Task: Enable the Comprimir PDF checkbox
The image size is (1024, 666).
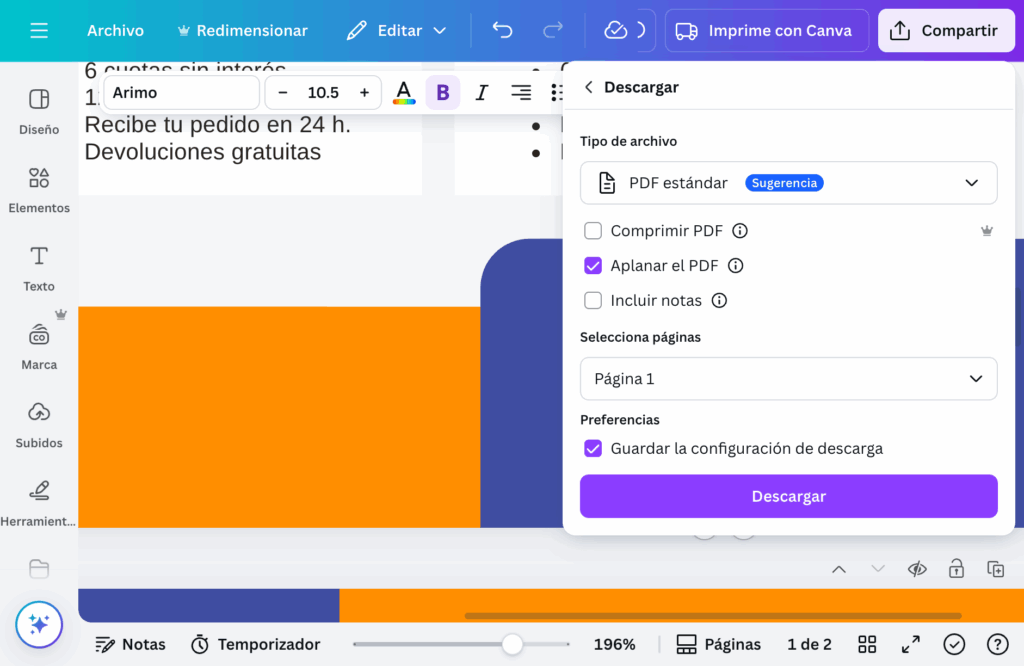Action: click(x=593, y=231)
